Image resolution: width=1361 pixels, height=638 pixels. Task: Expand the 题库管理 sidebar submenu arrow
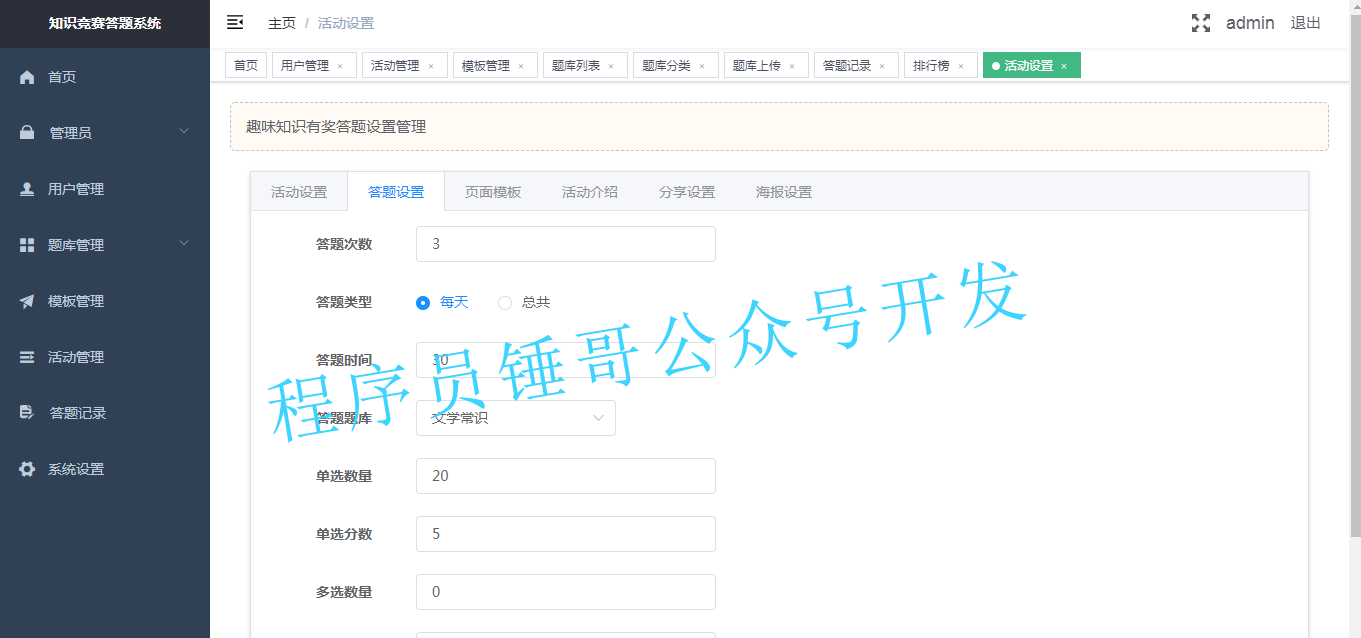pos(184,243)
